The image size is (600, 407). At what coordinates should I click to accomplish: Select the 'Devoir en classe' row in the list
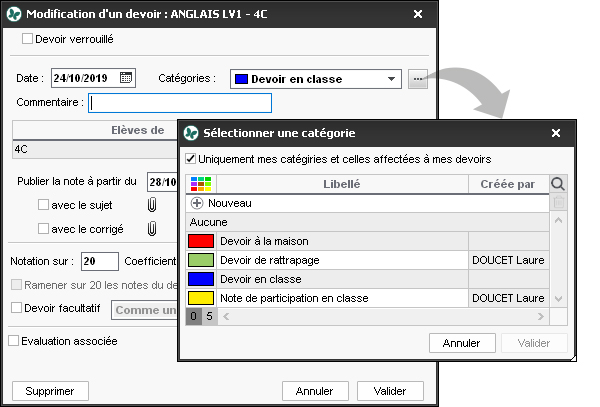(x=367, y=279)
